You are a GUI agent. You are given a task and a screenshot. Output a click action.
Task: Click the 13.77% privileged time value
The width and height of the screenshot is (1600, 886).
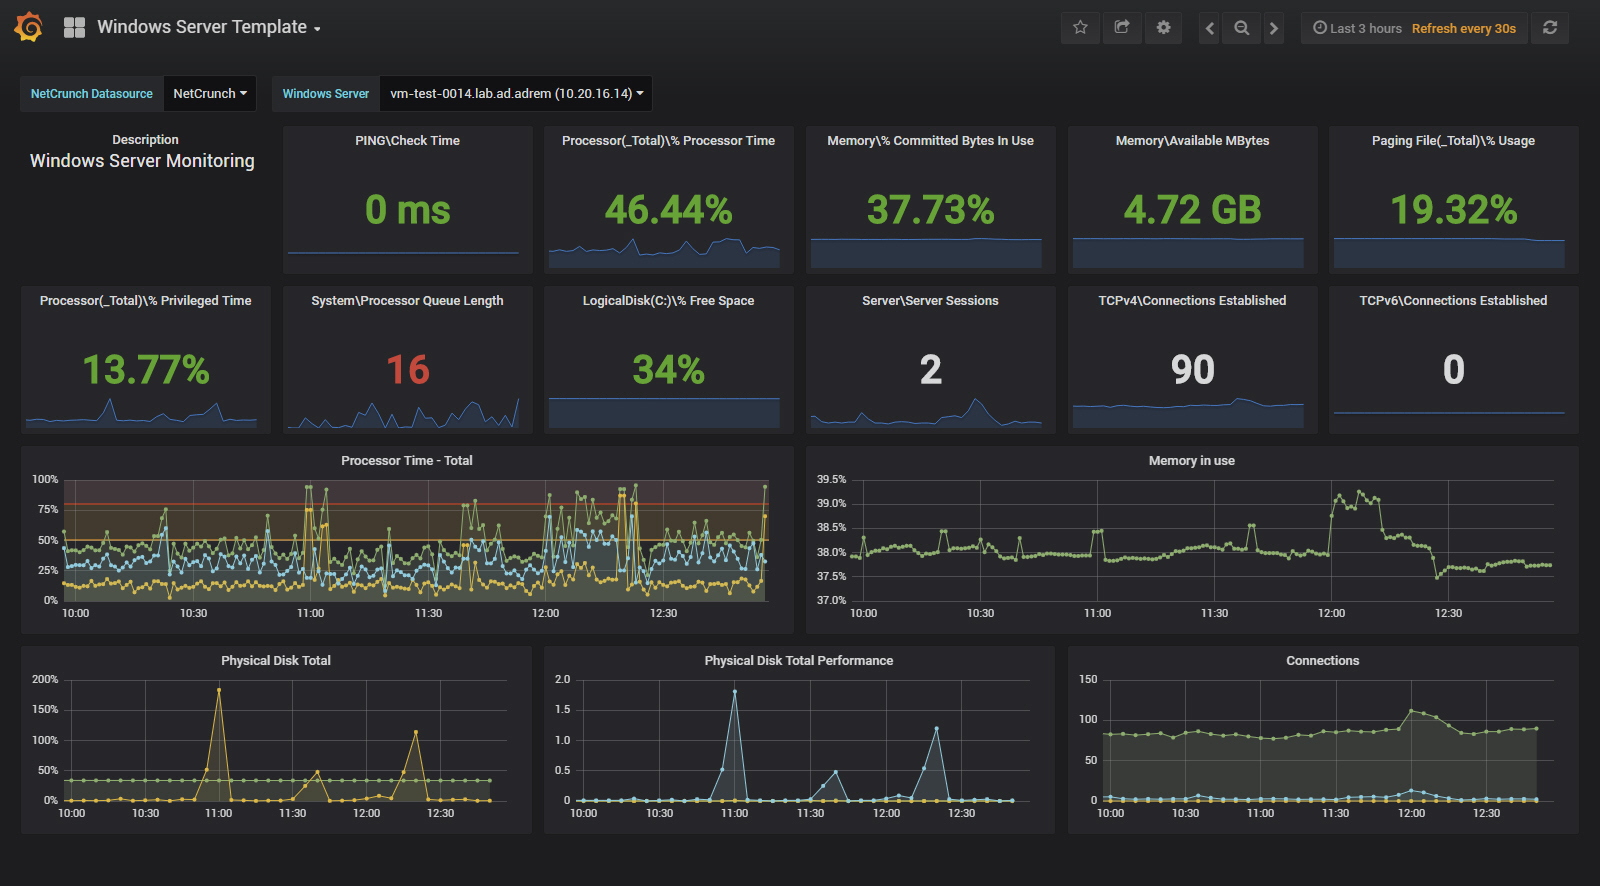point(146,370)
